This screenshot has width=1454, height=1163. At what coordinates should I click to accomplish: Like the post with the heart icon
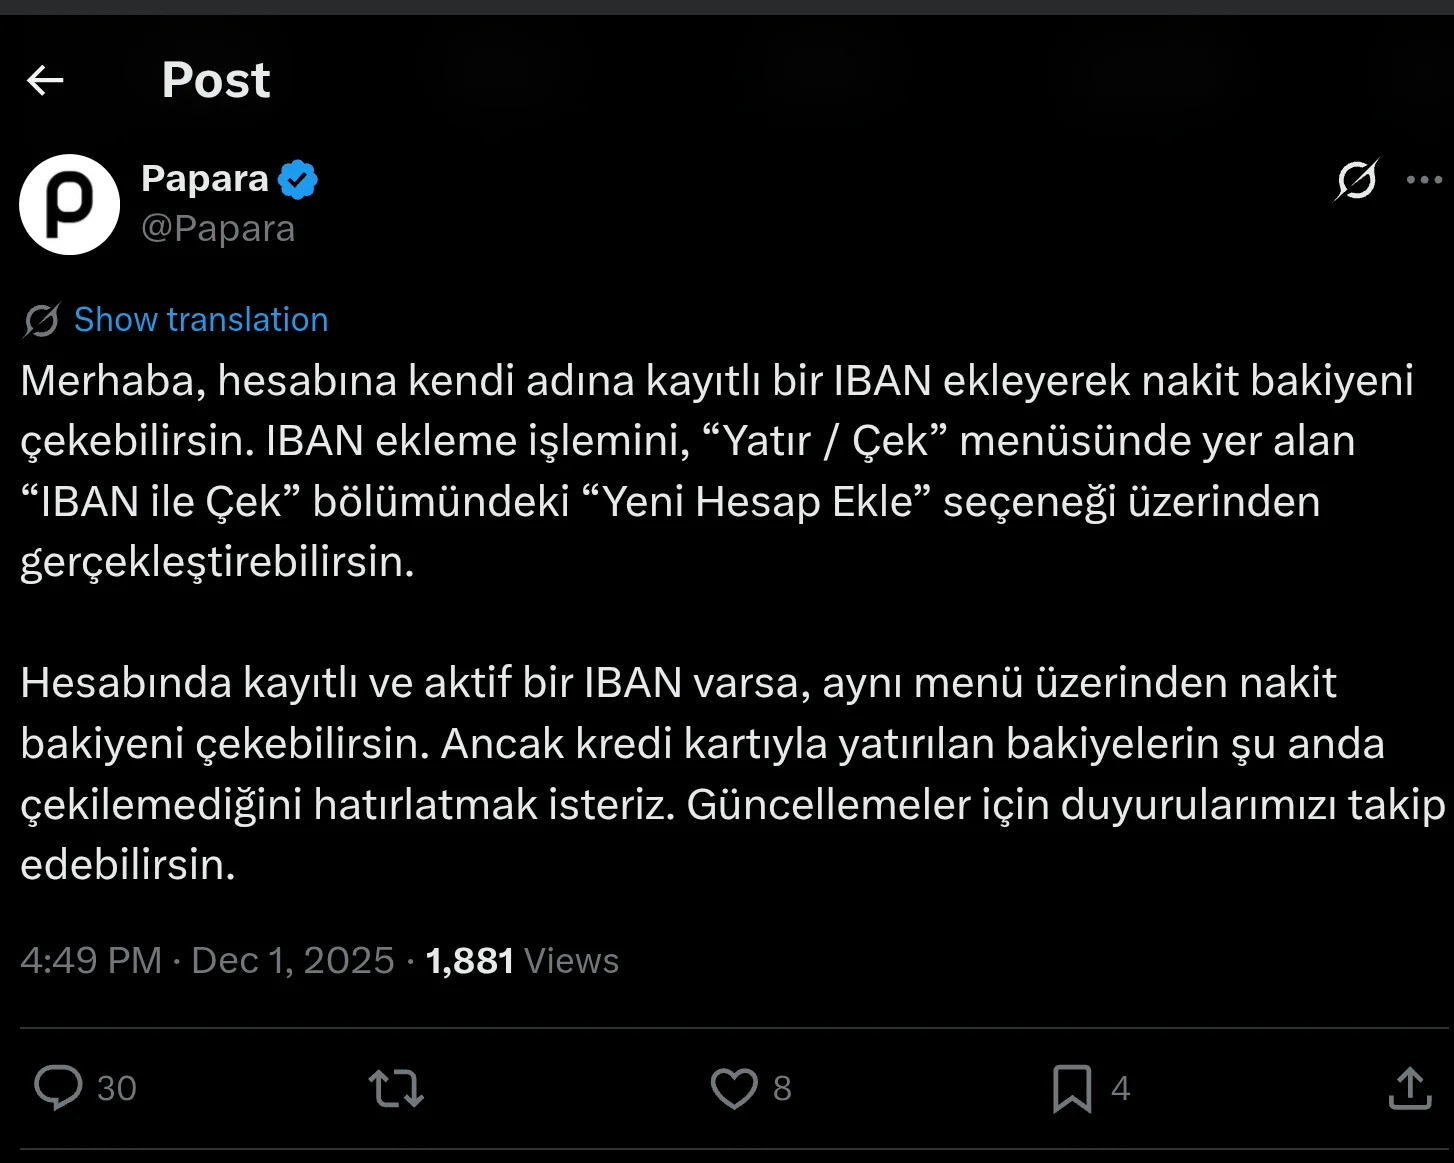click(734, 1088)
